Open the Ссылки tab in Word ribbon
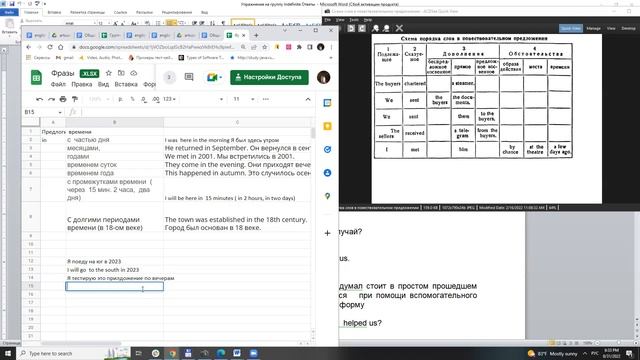Viewport: 640px width, 360px height. (120, 12)
